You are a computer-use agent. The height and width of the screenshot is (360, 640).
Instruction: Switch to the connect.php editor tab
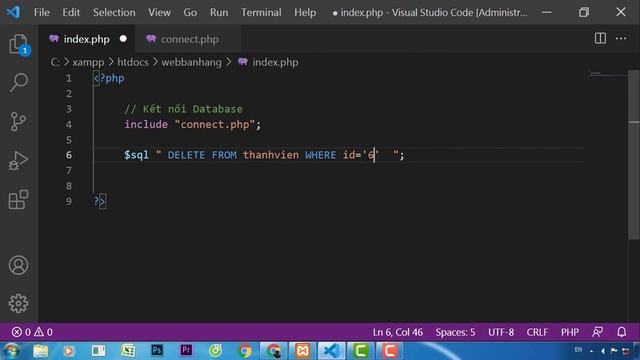[x=189, y=39]
